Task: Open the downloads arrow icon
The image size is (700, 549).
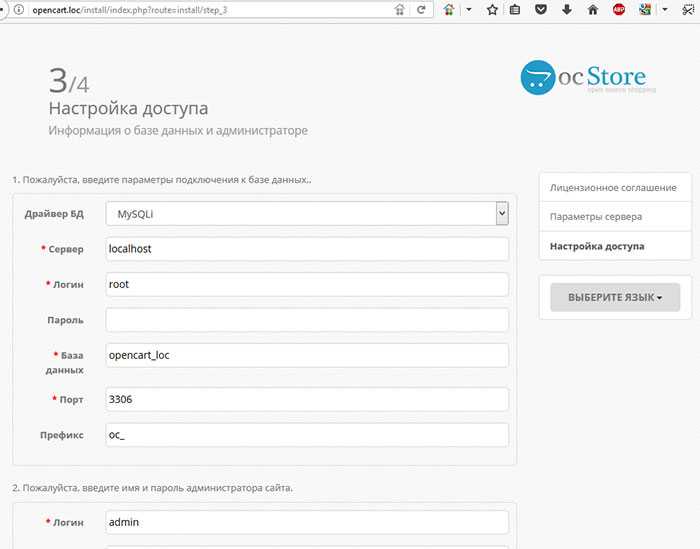Action: point(567,9)
